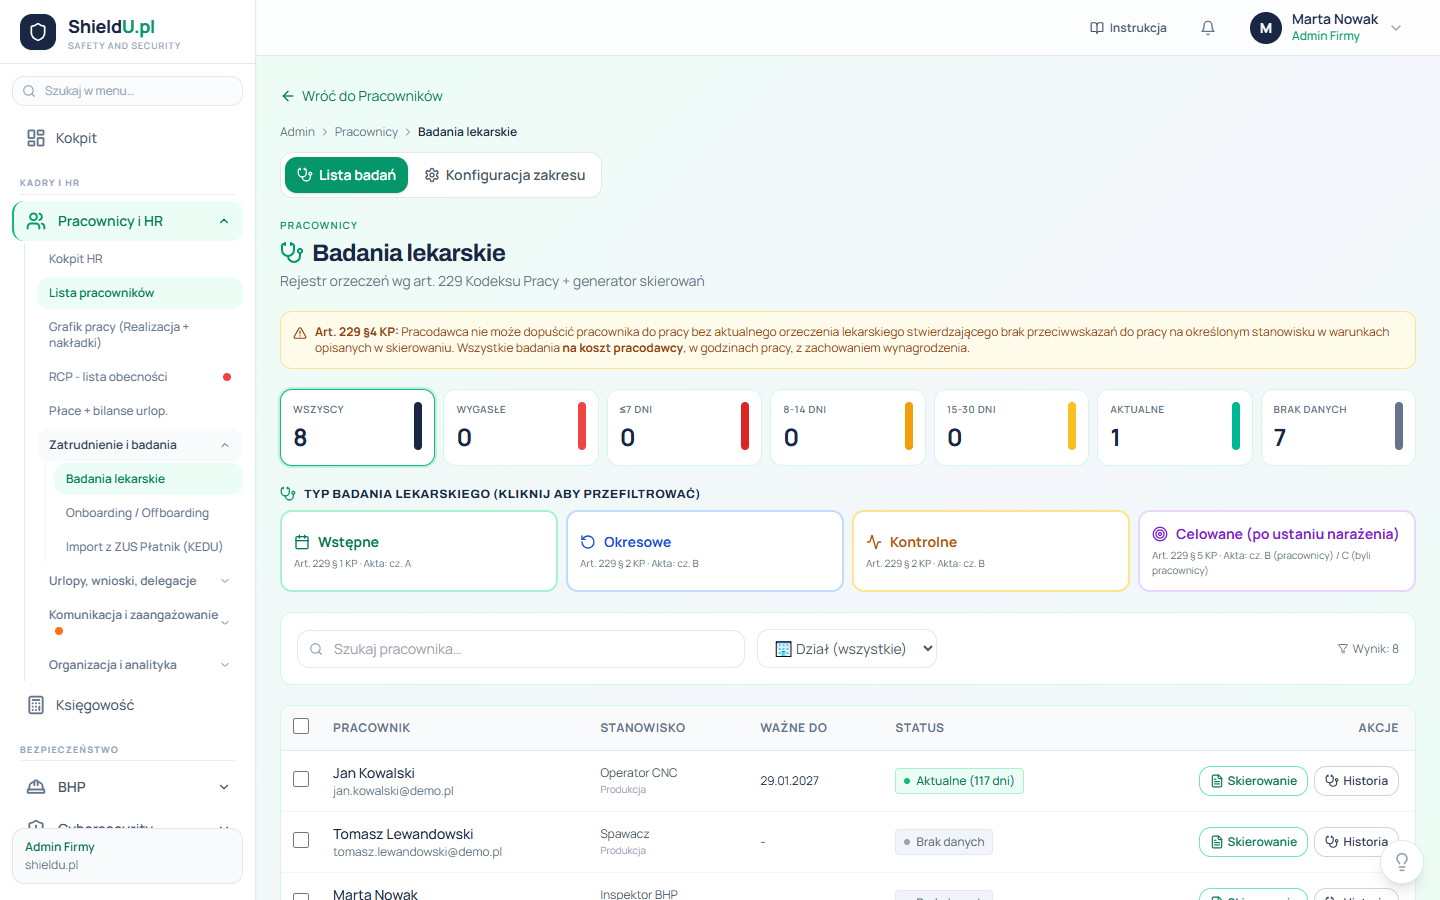The width and height of the screenshot is (1440, 900).
Task: Collapse the Zatrudnienie i badania submenu
Action: point(225,445)
